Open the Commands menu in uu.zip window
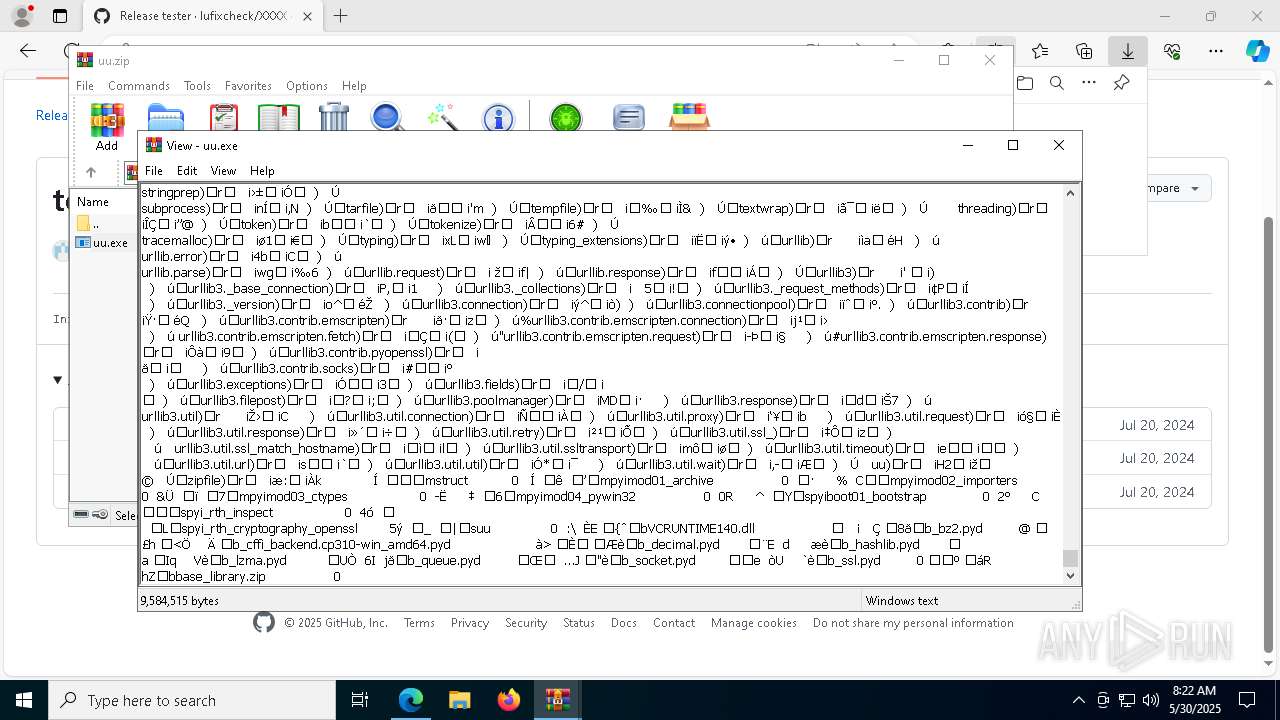 coord(139,86)
